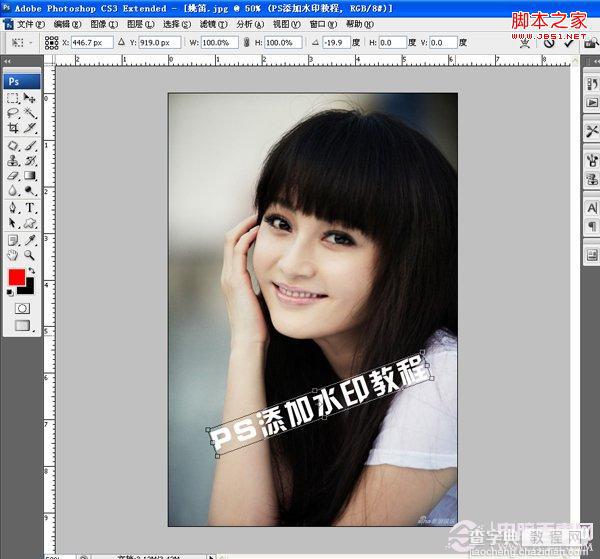The image size is (600, 559).
Task: Collapse the toolbox with double arrows
Action: [x=7, y=61]
